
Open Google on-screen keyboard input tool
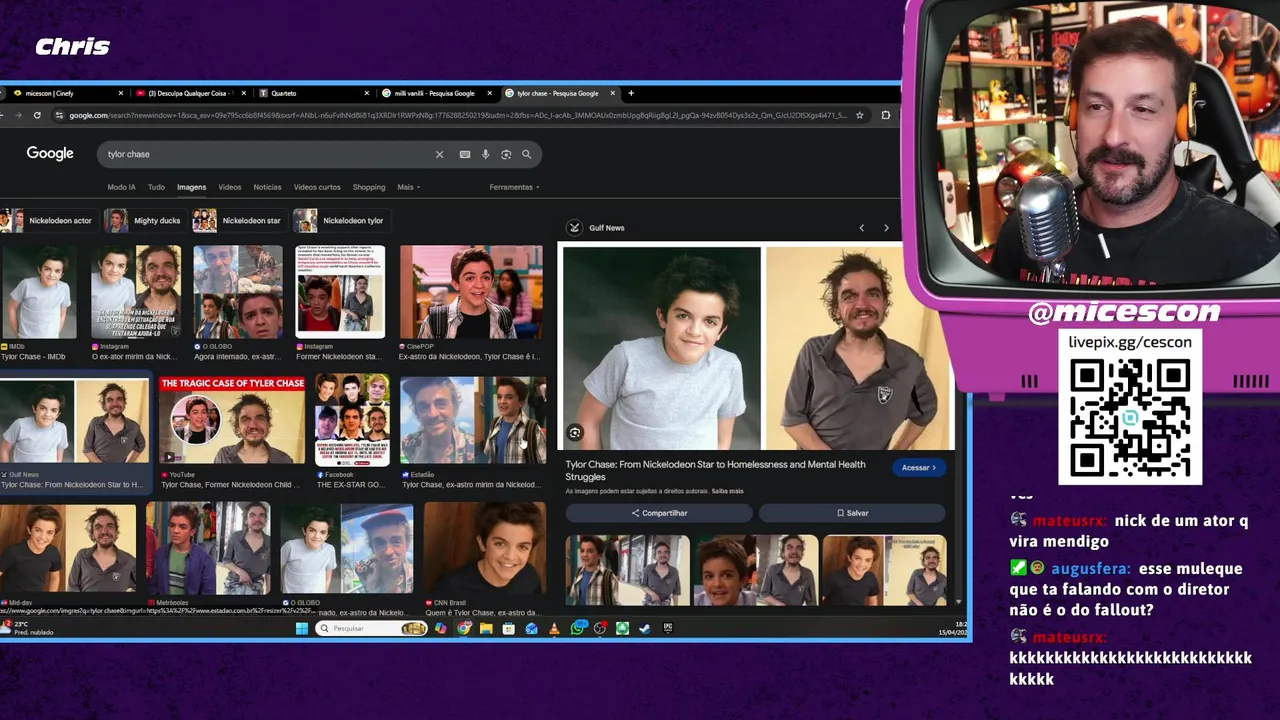(465, 154)
